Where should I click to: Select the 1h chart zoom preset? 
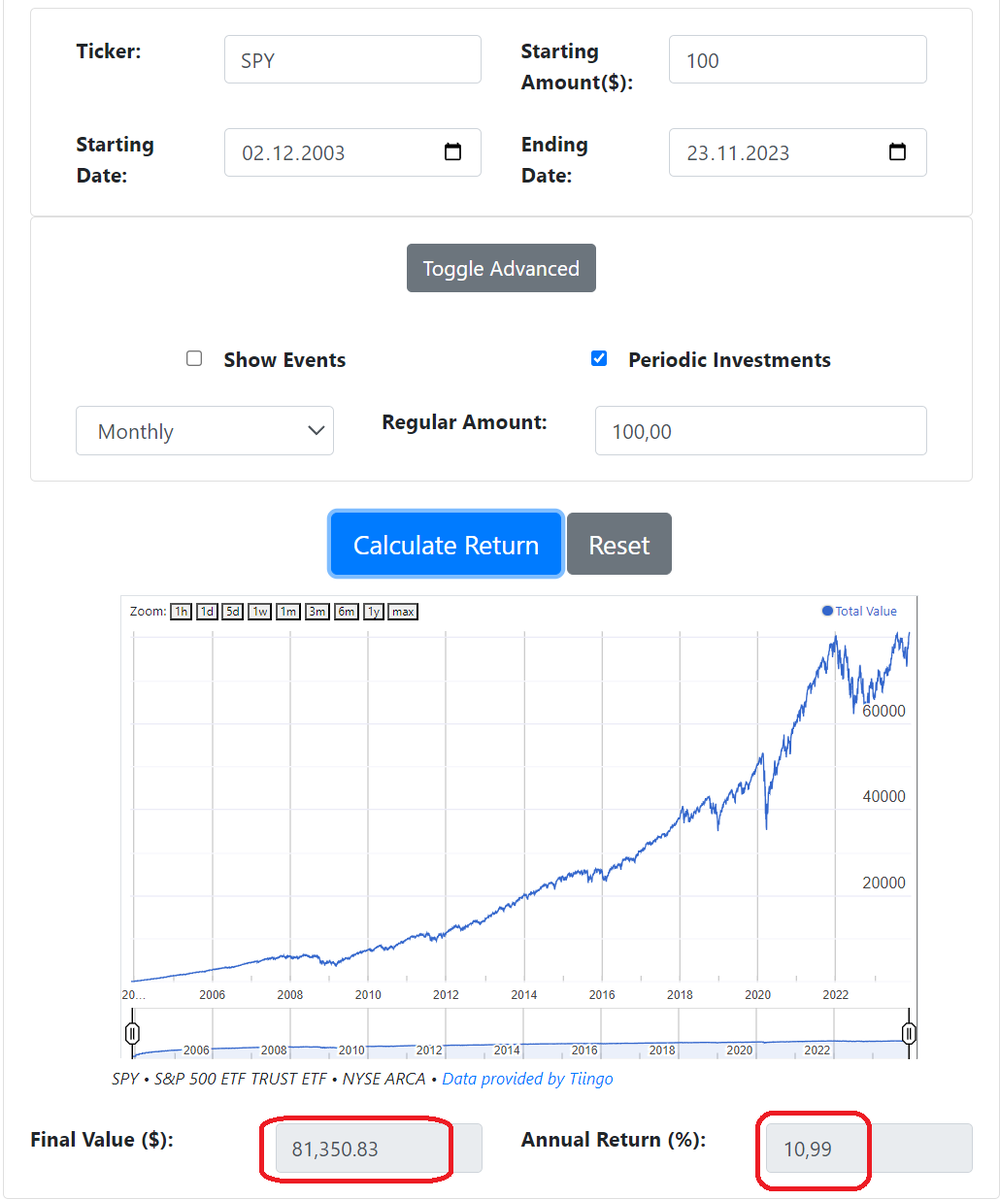180,611
